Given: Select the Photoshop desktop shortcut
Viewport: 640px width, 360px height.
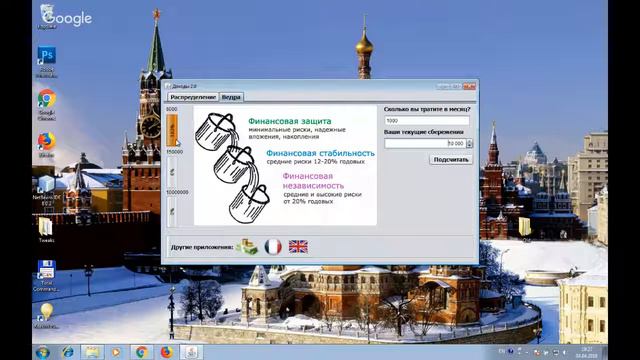Looking at the screenshot, I should 47,61.
